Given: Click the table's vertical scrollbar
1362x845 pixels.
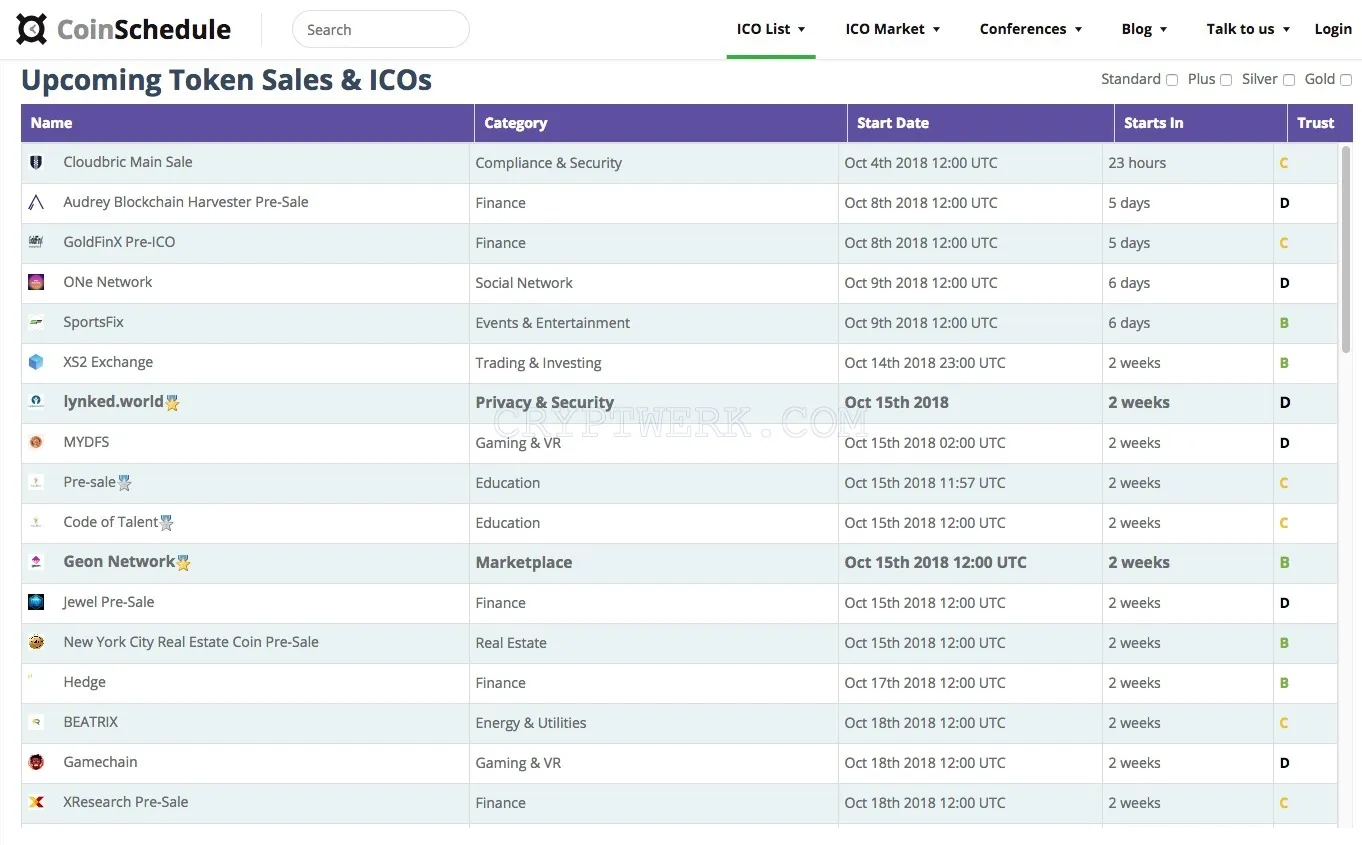Looking at the screenshot, I should [x=1346, y=249].
